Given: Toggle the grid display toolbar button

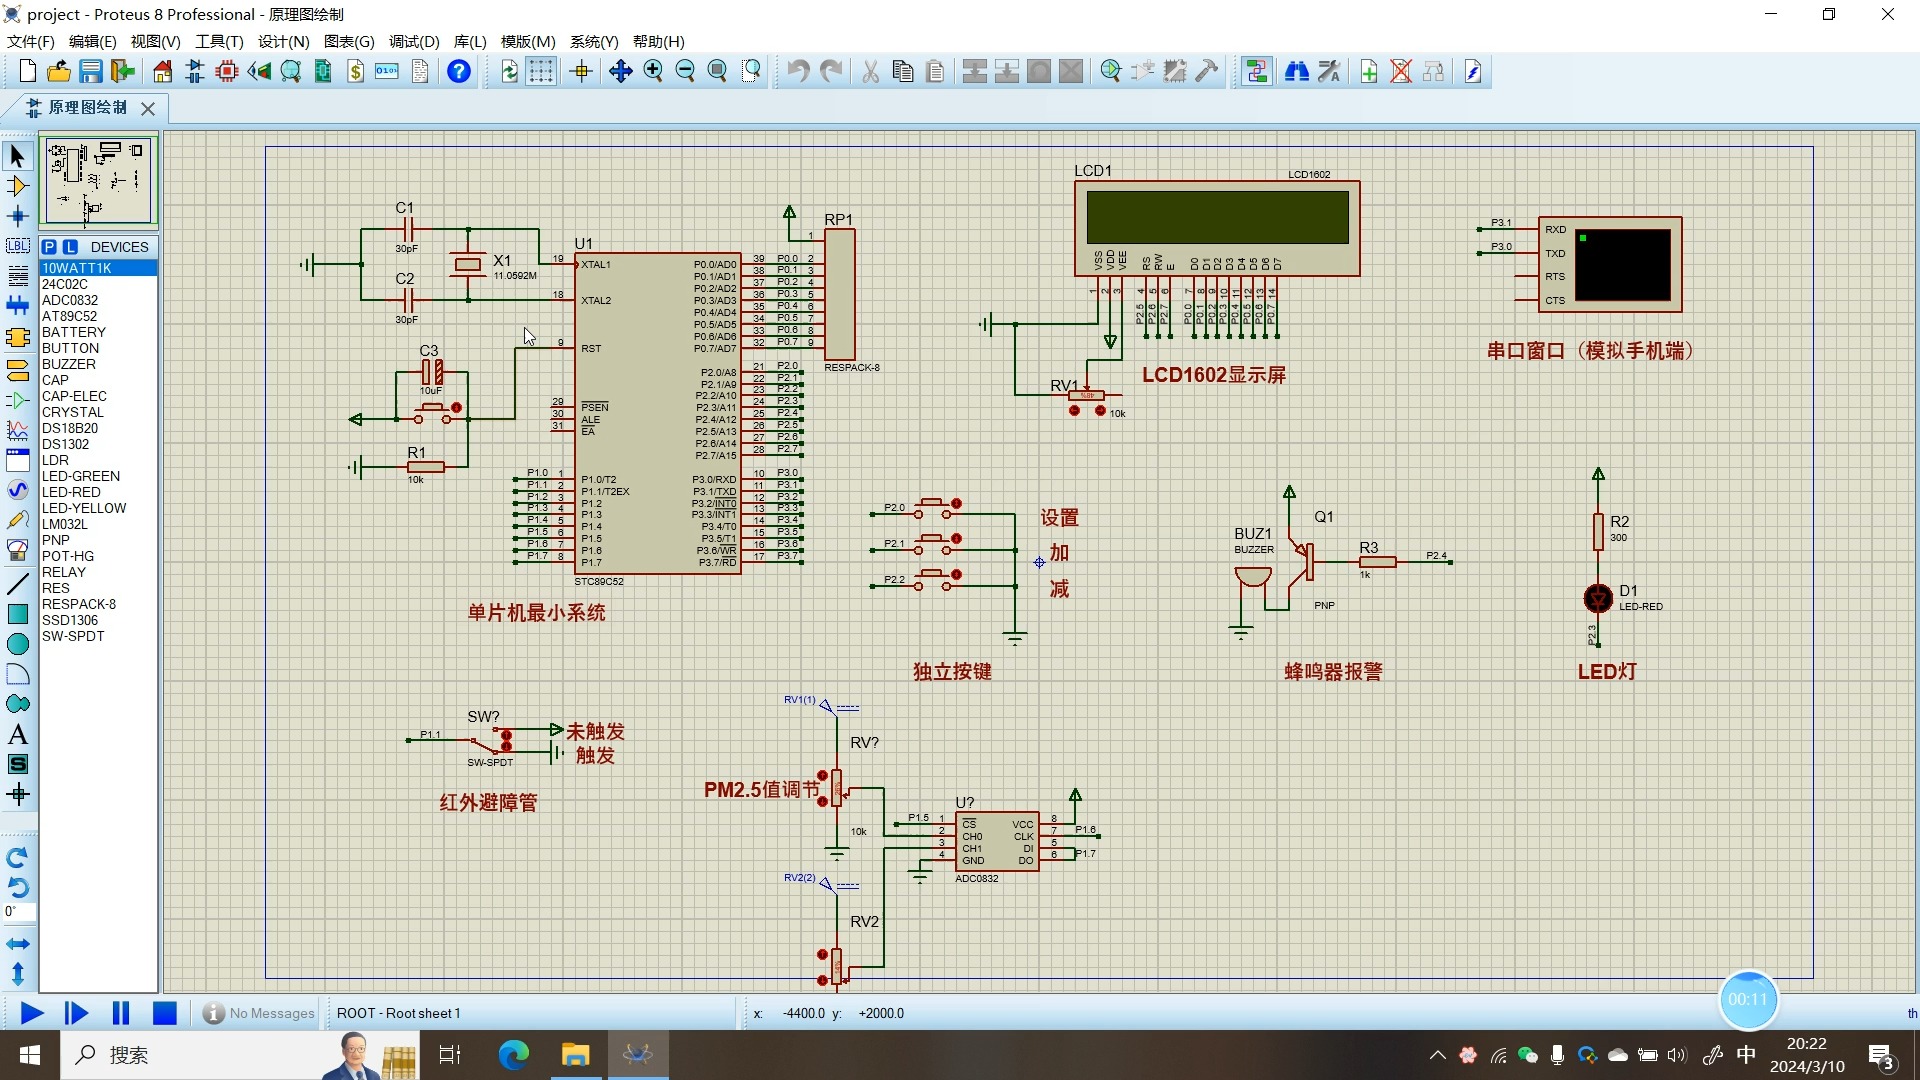Looking at the screenshot, I should pos(541,71).
